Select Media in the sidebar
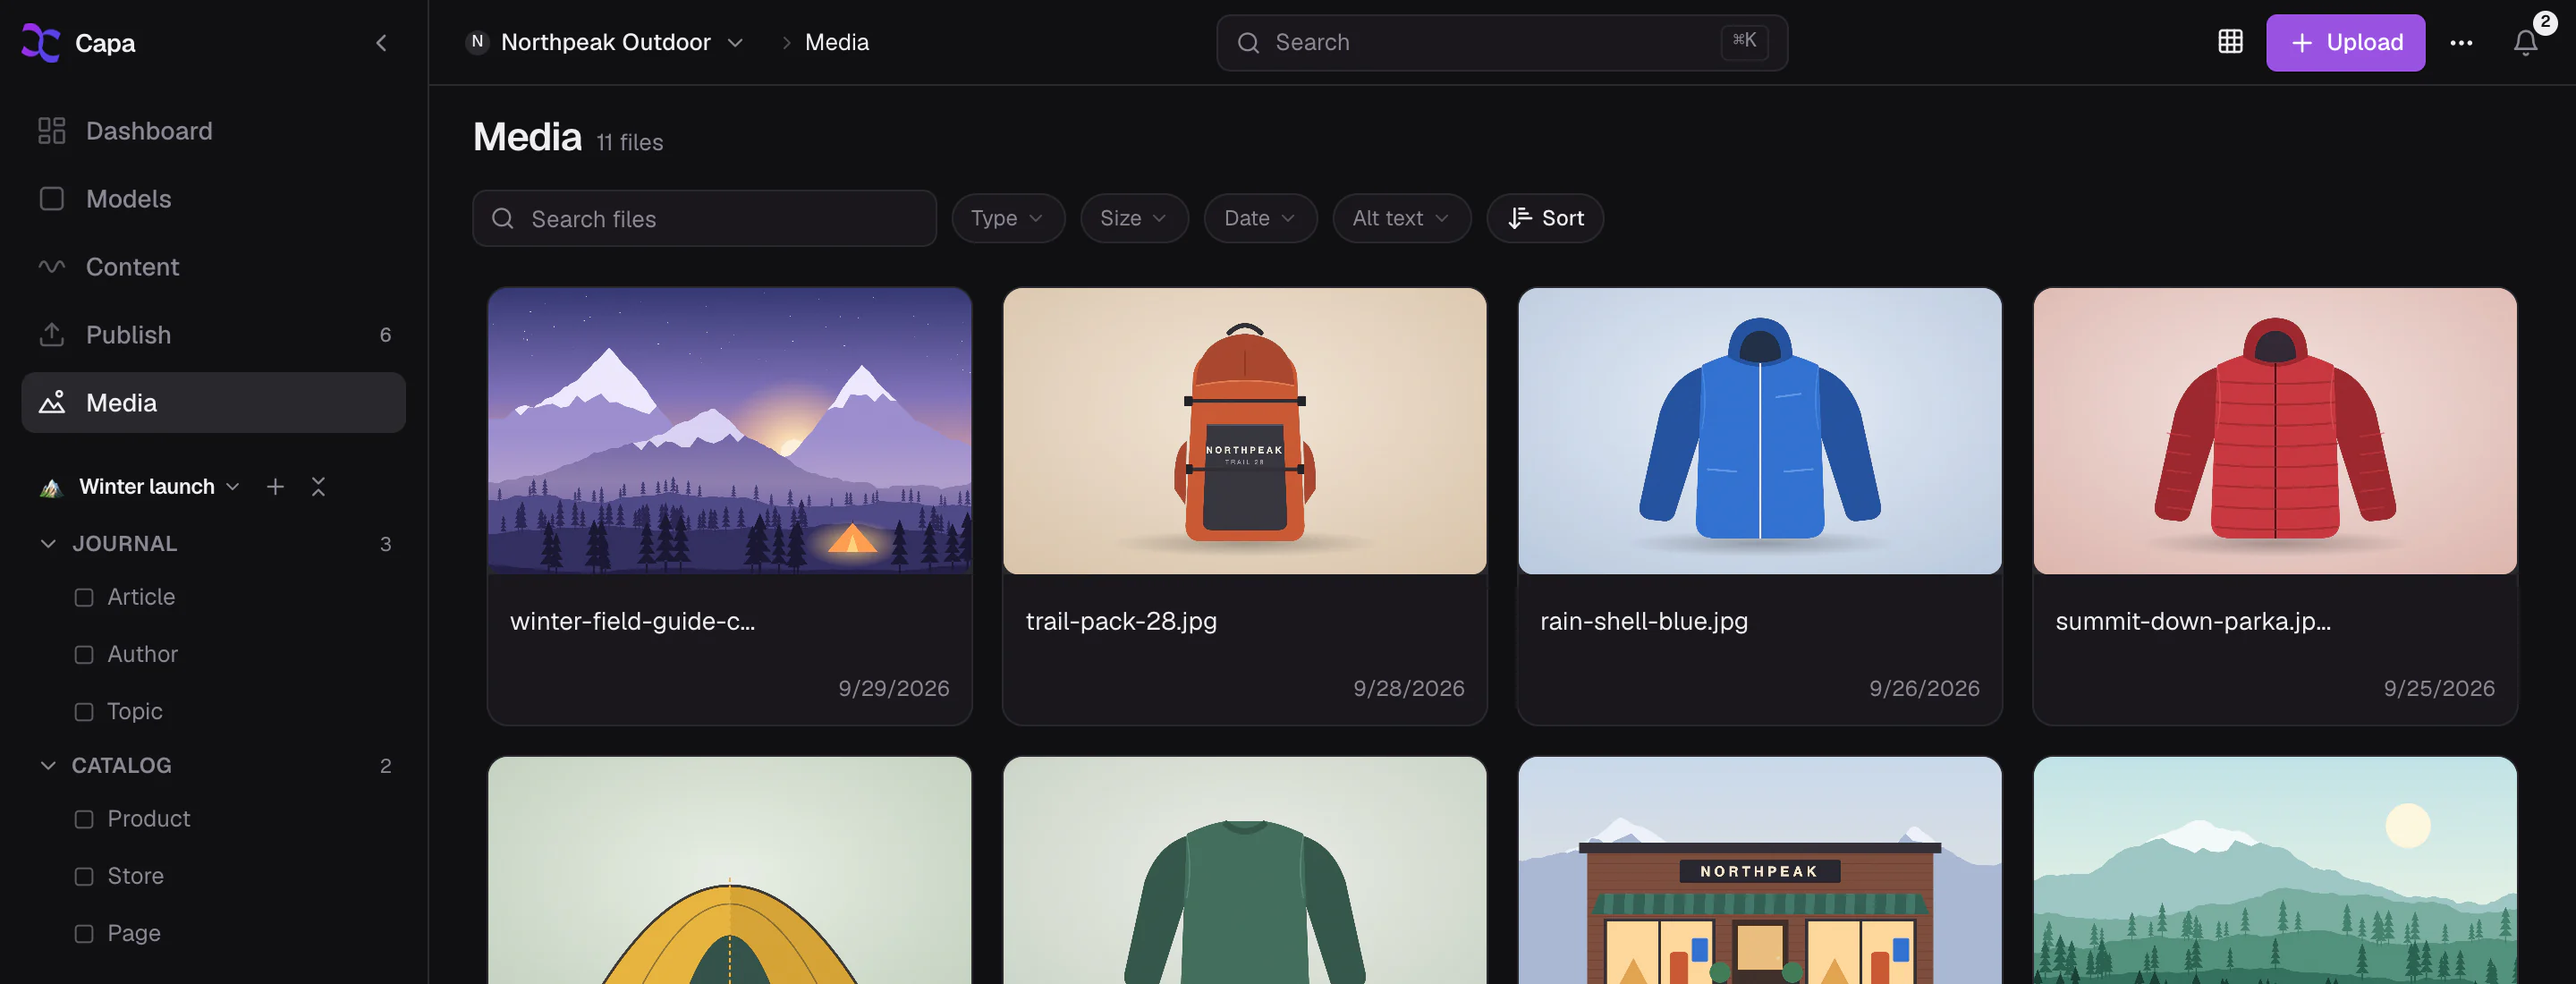 click(213, 403)
